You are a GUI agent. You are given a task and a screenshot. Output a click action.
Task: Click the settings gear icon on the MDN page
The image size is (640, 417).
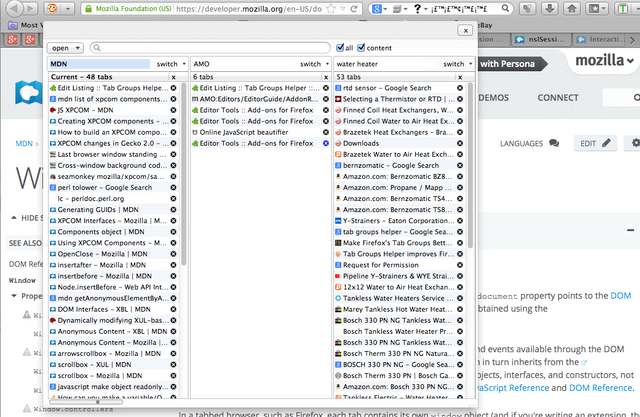point(636,143)
